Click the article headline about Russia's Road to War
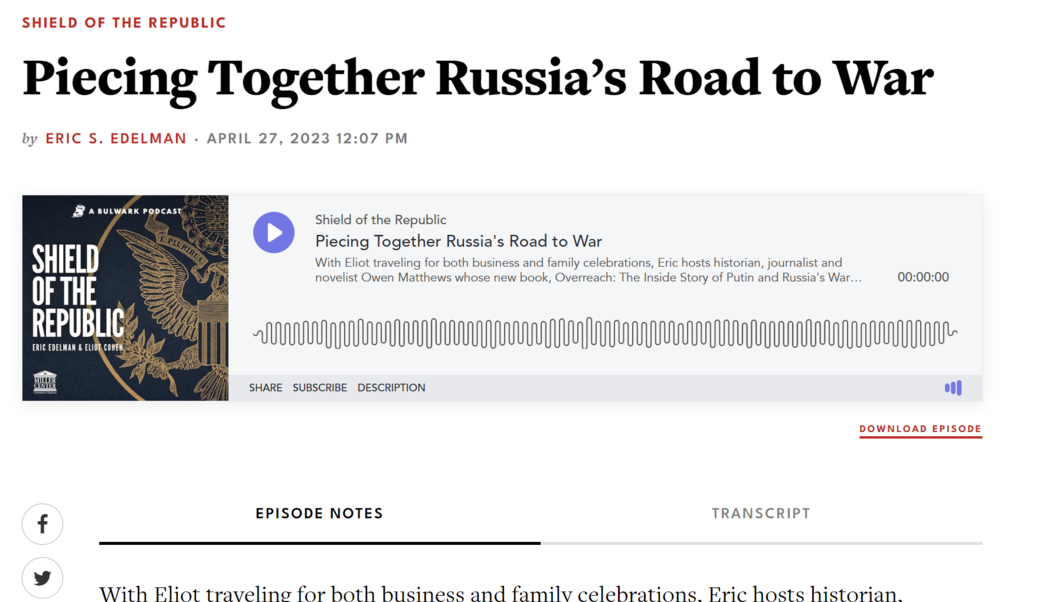The image size is (1040, 602). tap(477, 79)
